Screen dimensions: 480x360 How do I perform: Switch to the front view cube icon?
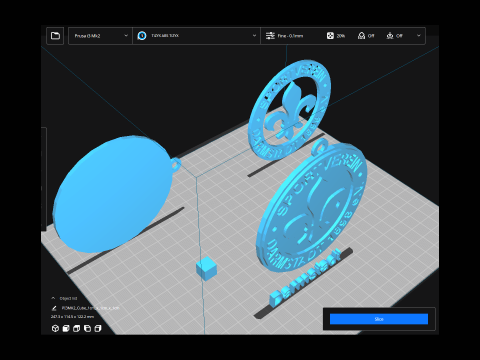(x=66, y=329)
